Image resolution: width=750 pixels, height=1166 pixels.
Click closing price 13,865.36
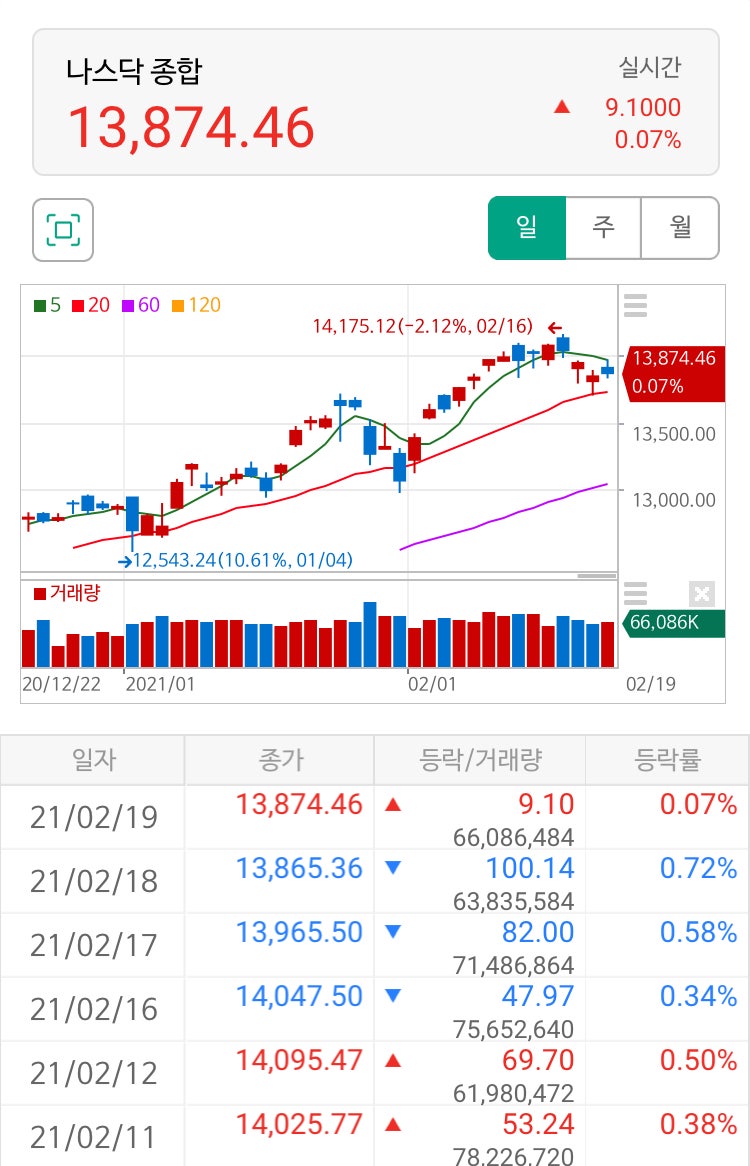[299, 868]
